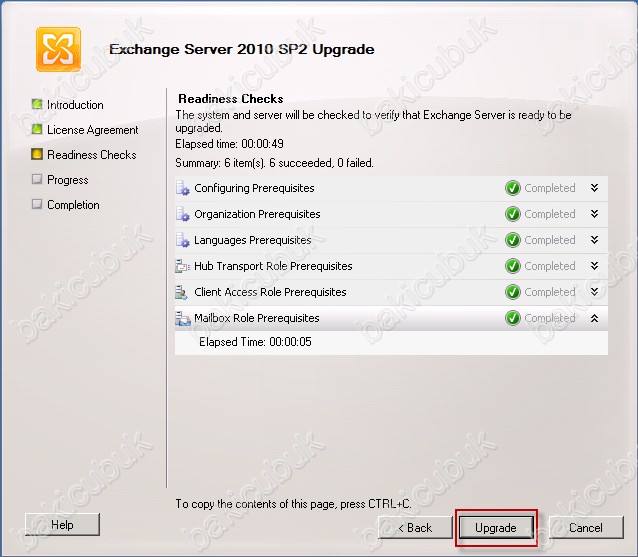Viewport: 638px width, 557px height.
Task: Click Completed status for Mailbox Role
Action: tap(550, 319)
